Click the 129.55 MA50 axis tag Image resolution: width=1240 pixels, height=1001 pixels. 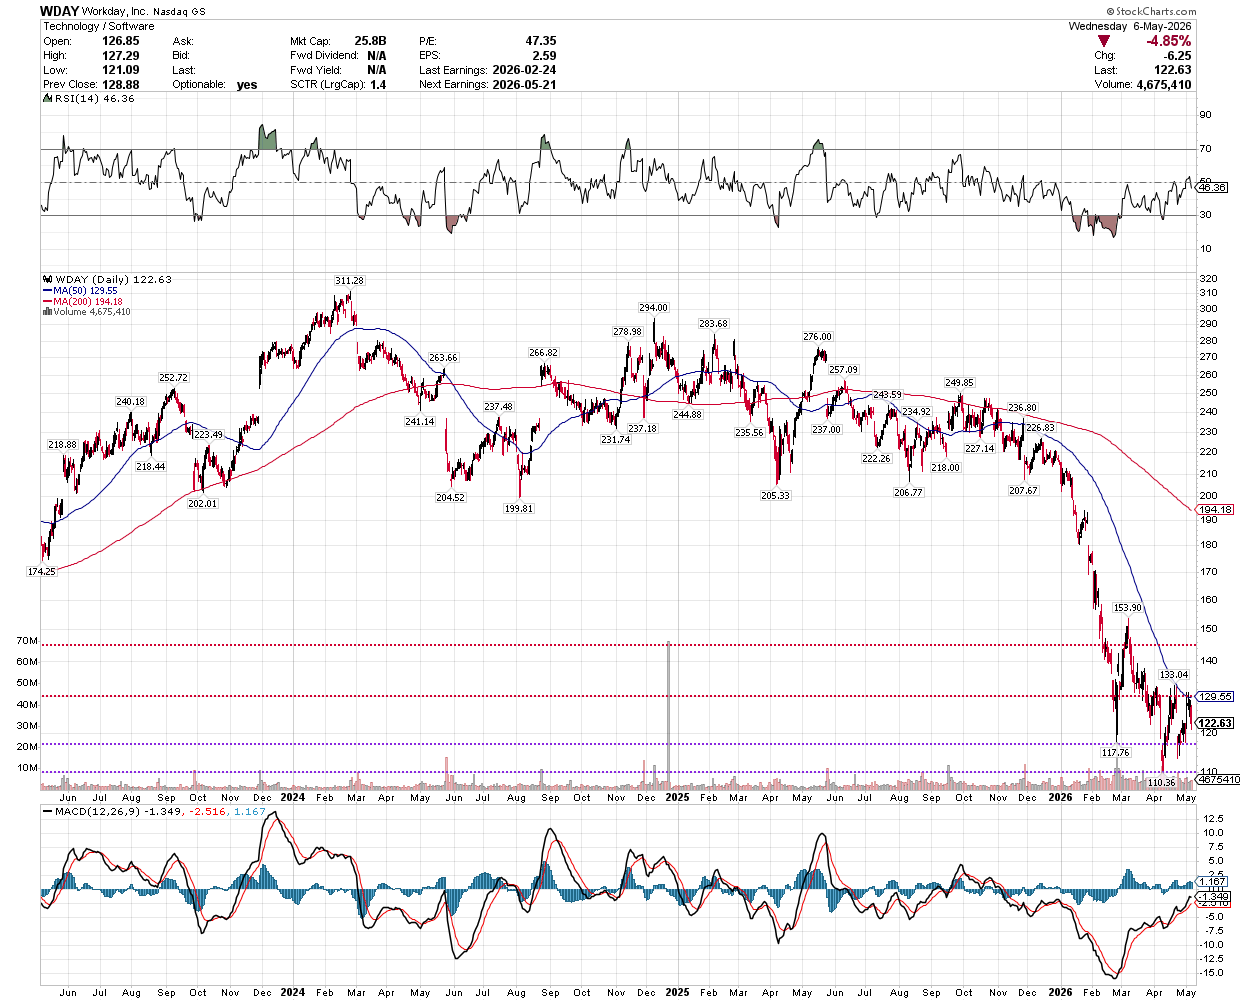1215,697
